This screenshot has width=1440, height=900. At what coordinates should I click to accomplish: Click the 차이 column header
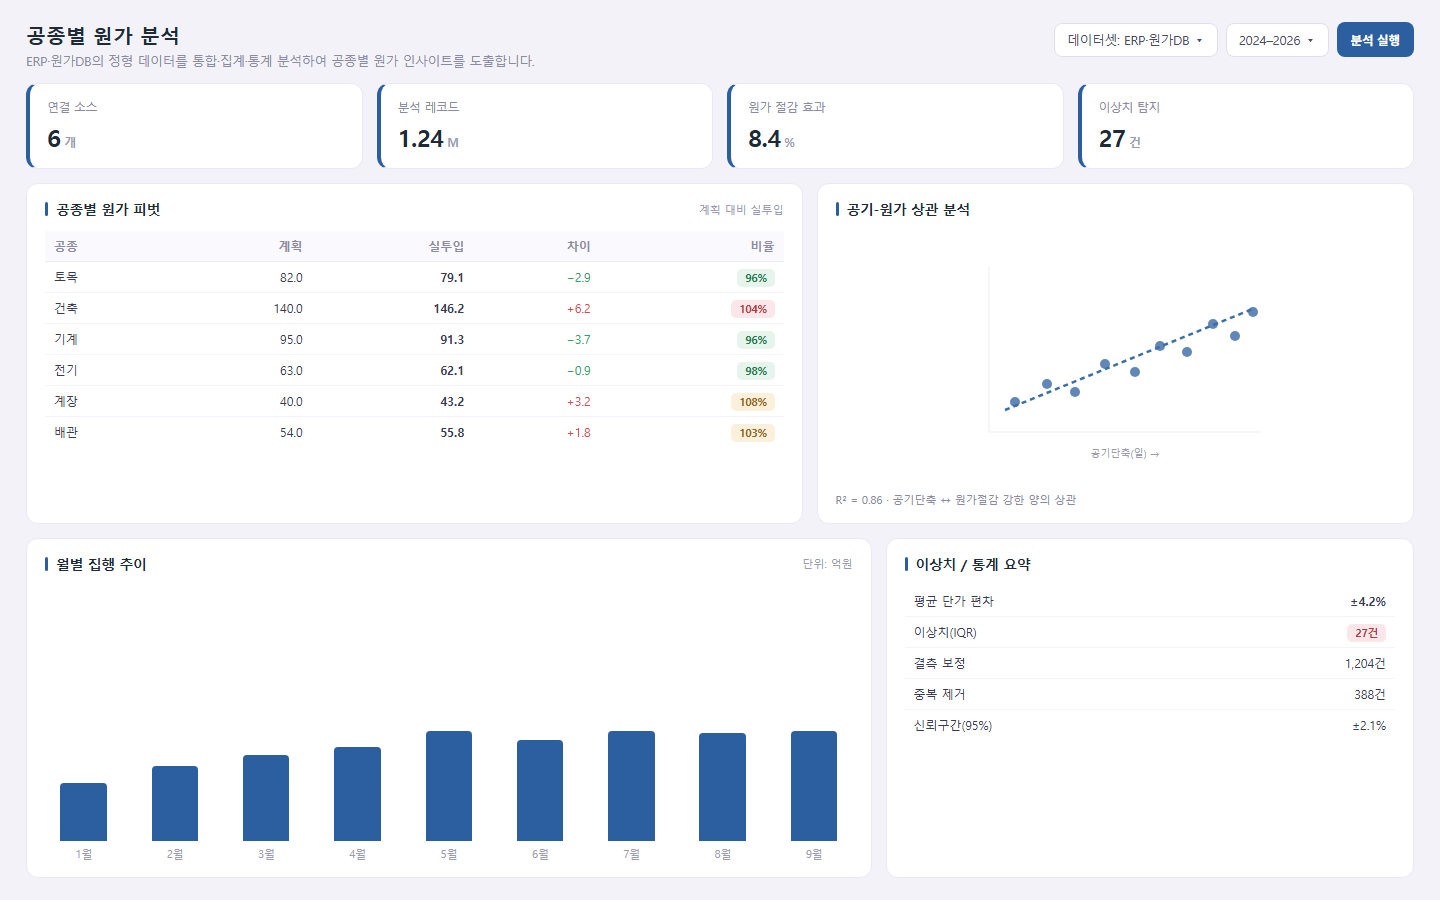coord(579,246)
